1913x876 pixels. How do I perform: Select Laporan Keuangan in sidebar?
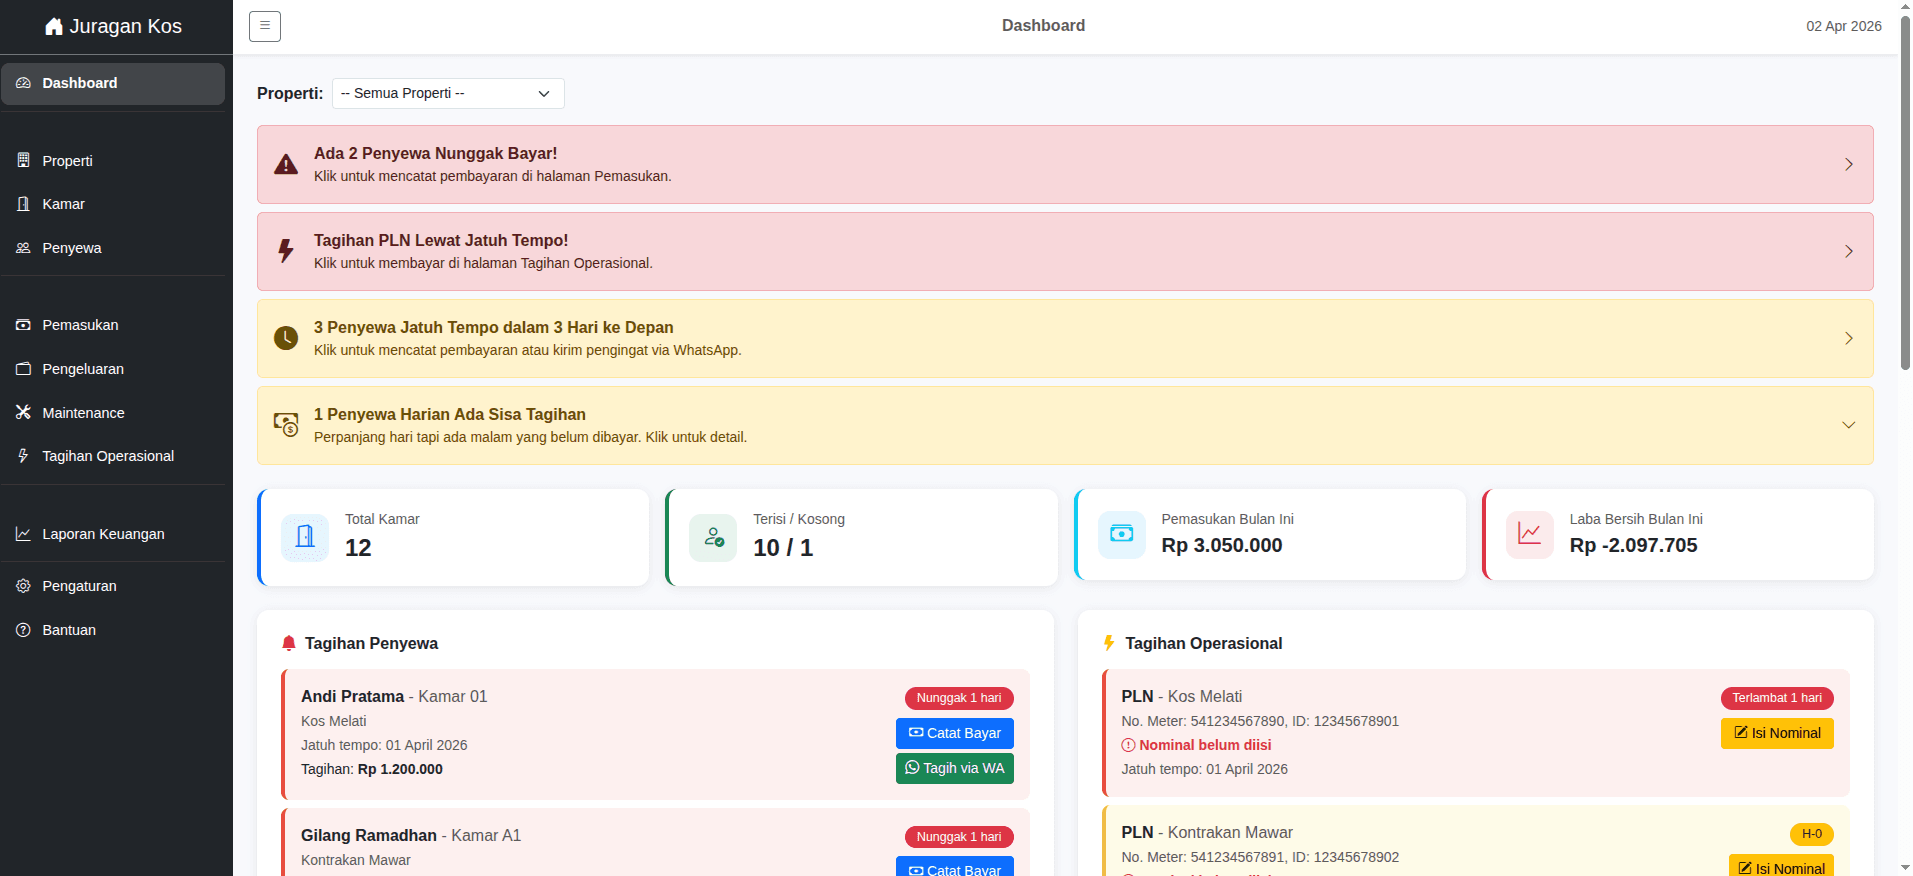click(113, 534)
